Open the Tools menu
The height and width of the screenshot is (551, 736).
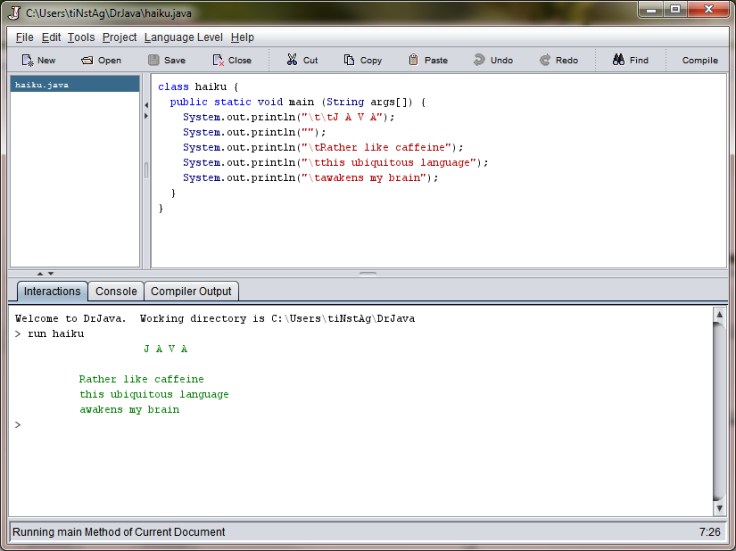(x=81, y=37)
